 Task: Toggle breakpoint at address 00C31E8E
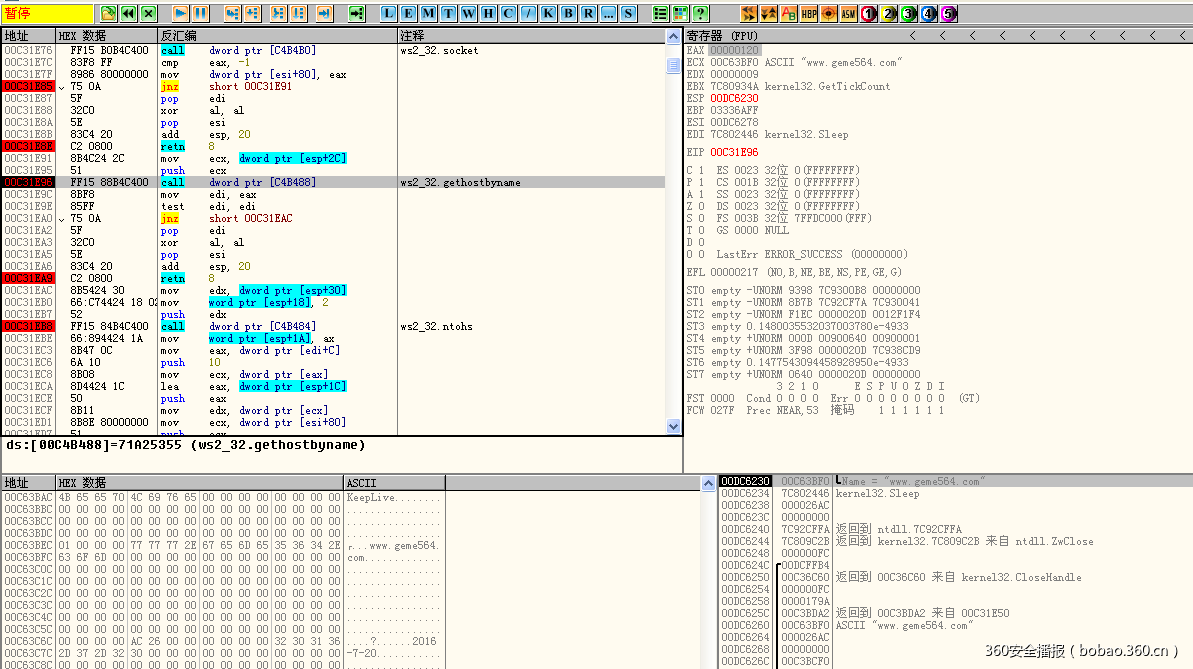click(x=28, y=146)
